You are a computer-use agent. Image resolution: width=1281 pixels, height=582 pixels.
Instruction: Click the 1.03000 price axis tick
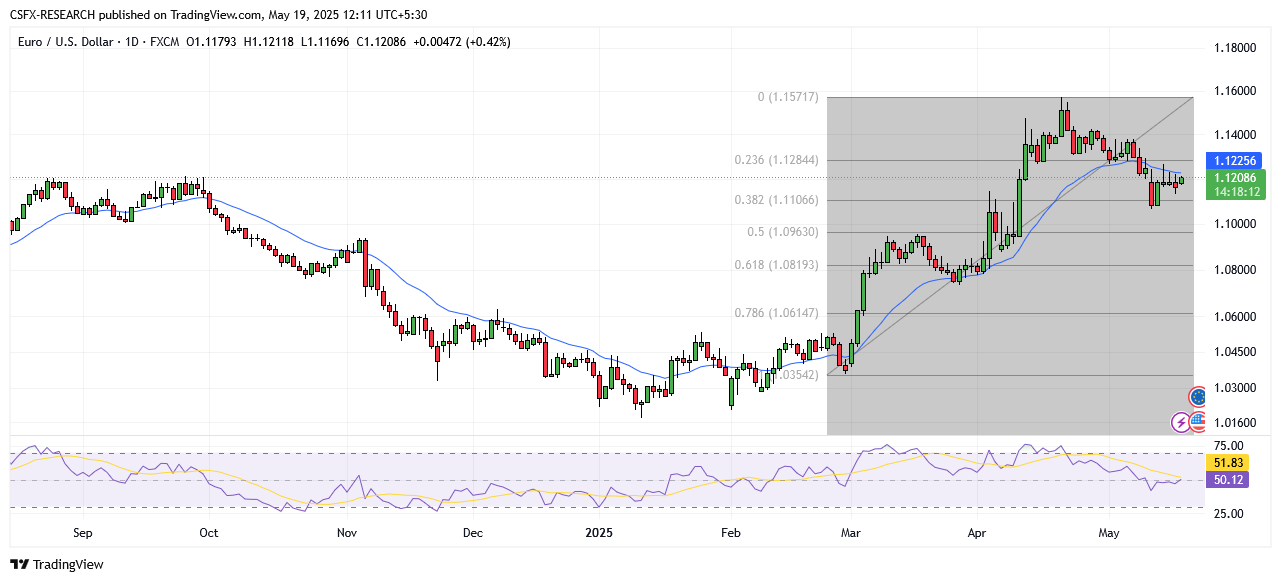point(1235,388)
